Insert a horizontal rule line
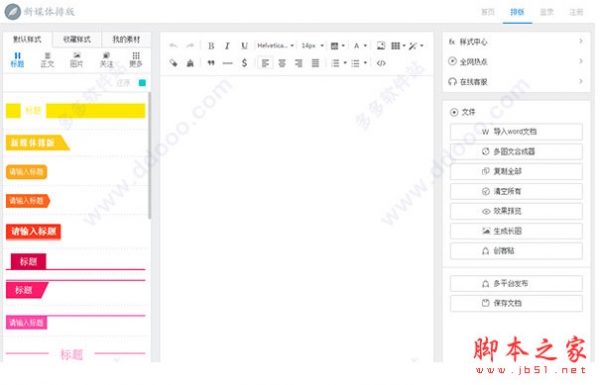Image resolution: width=600 pixels, height=385 pixels. pos(227,63)
